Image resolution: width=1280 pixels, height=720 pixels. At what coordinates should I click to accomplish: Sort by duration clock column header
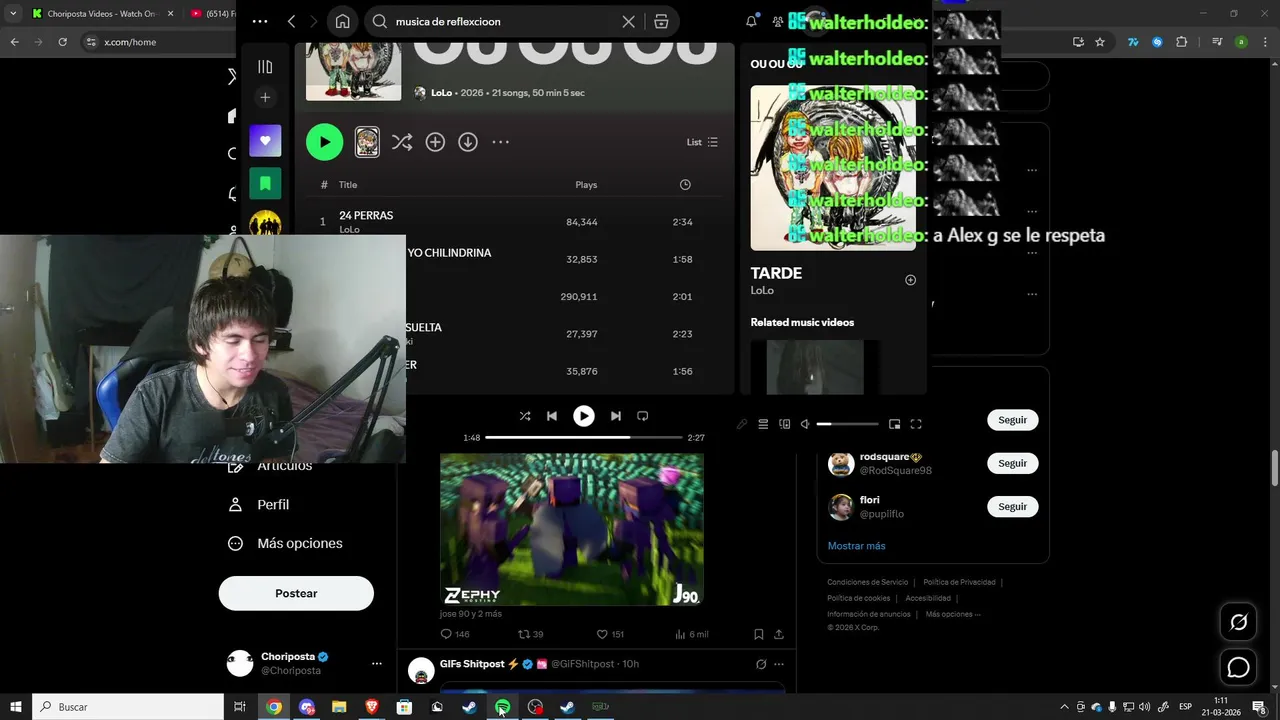pyautogui.click(x=685, y=185)
